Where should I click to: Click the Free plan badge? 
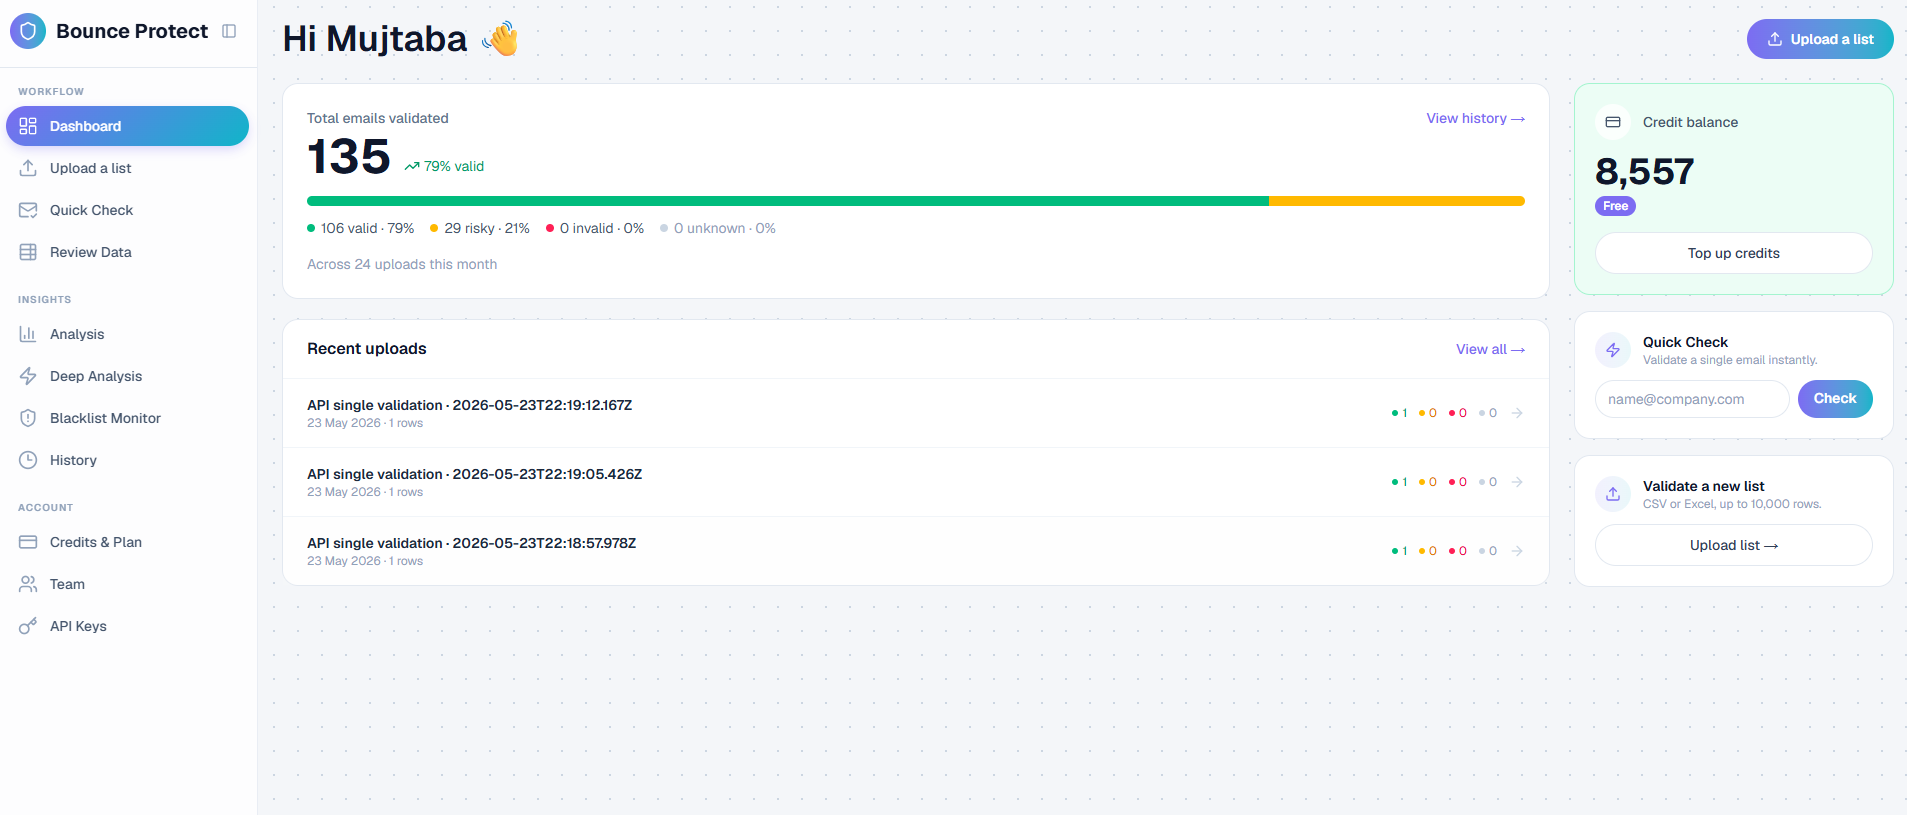pyautogui.click(x=1615, y=206)
